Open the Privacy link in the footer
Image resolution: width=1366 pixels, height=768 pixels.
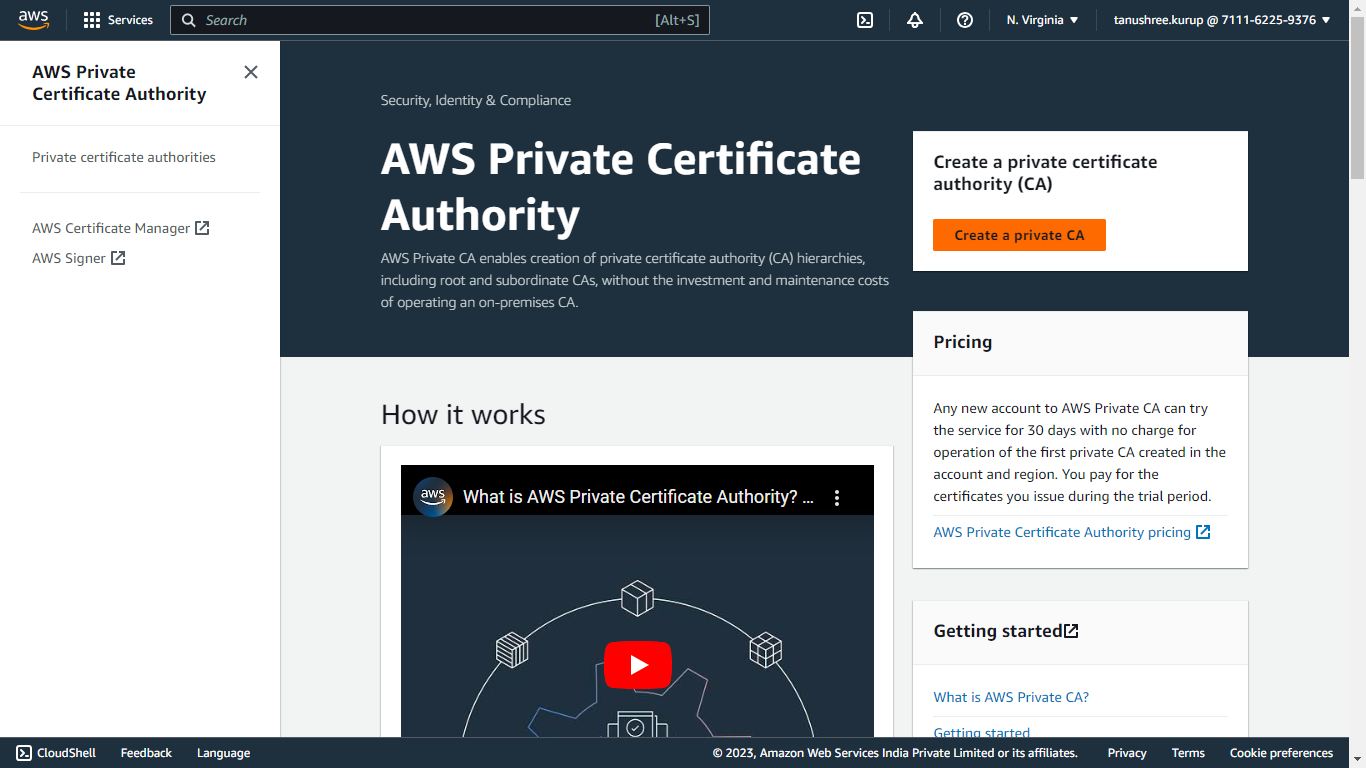[x=1127, y=753]
